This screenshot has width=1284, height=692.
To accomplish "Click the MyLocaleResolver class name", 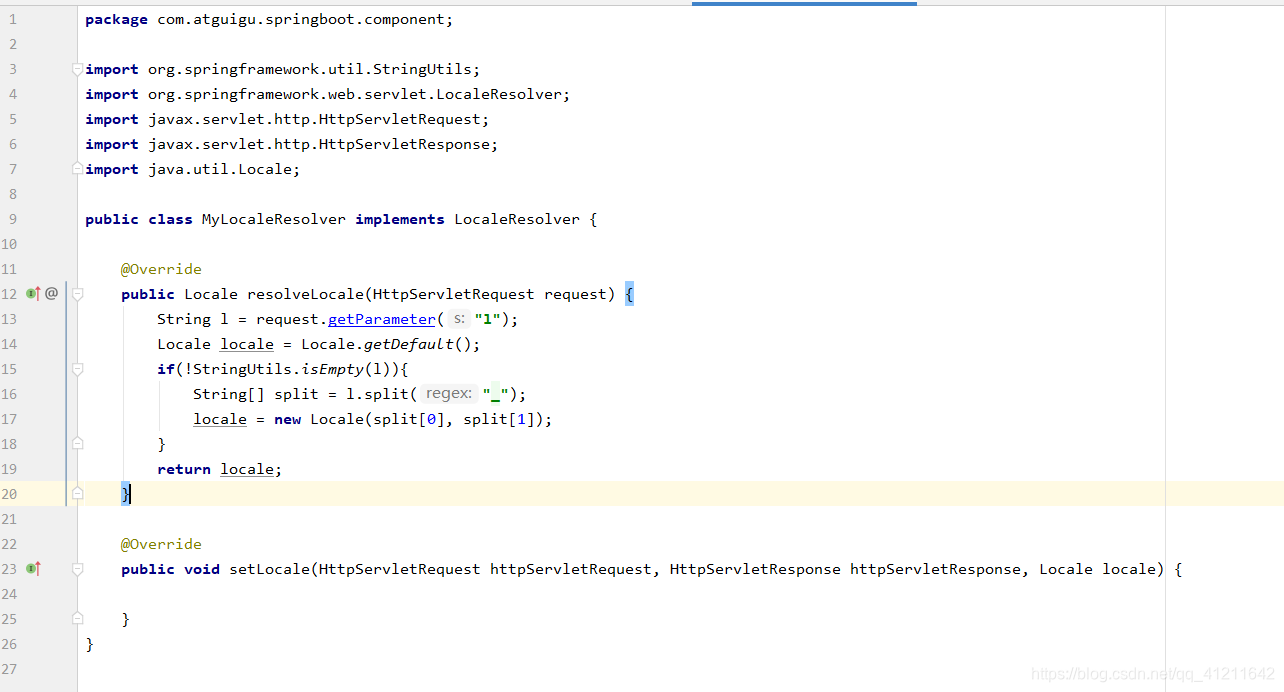I will pos(274,219).
